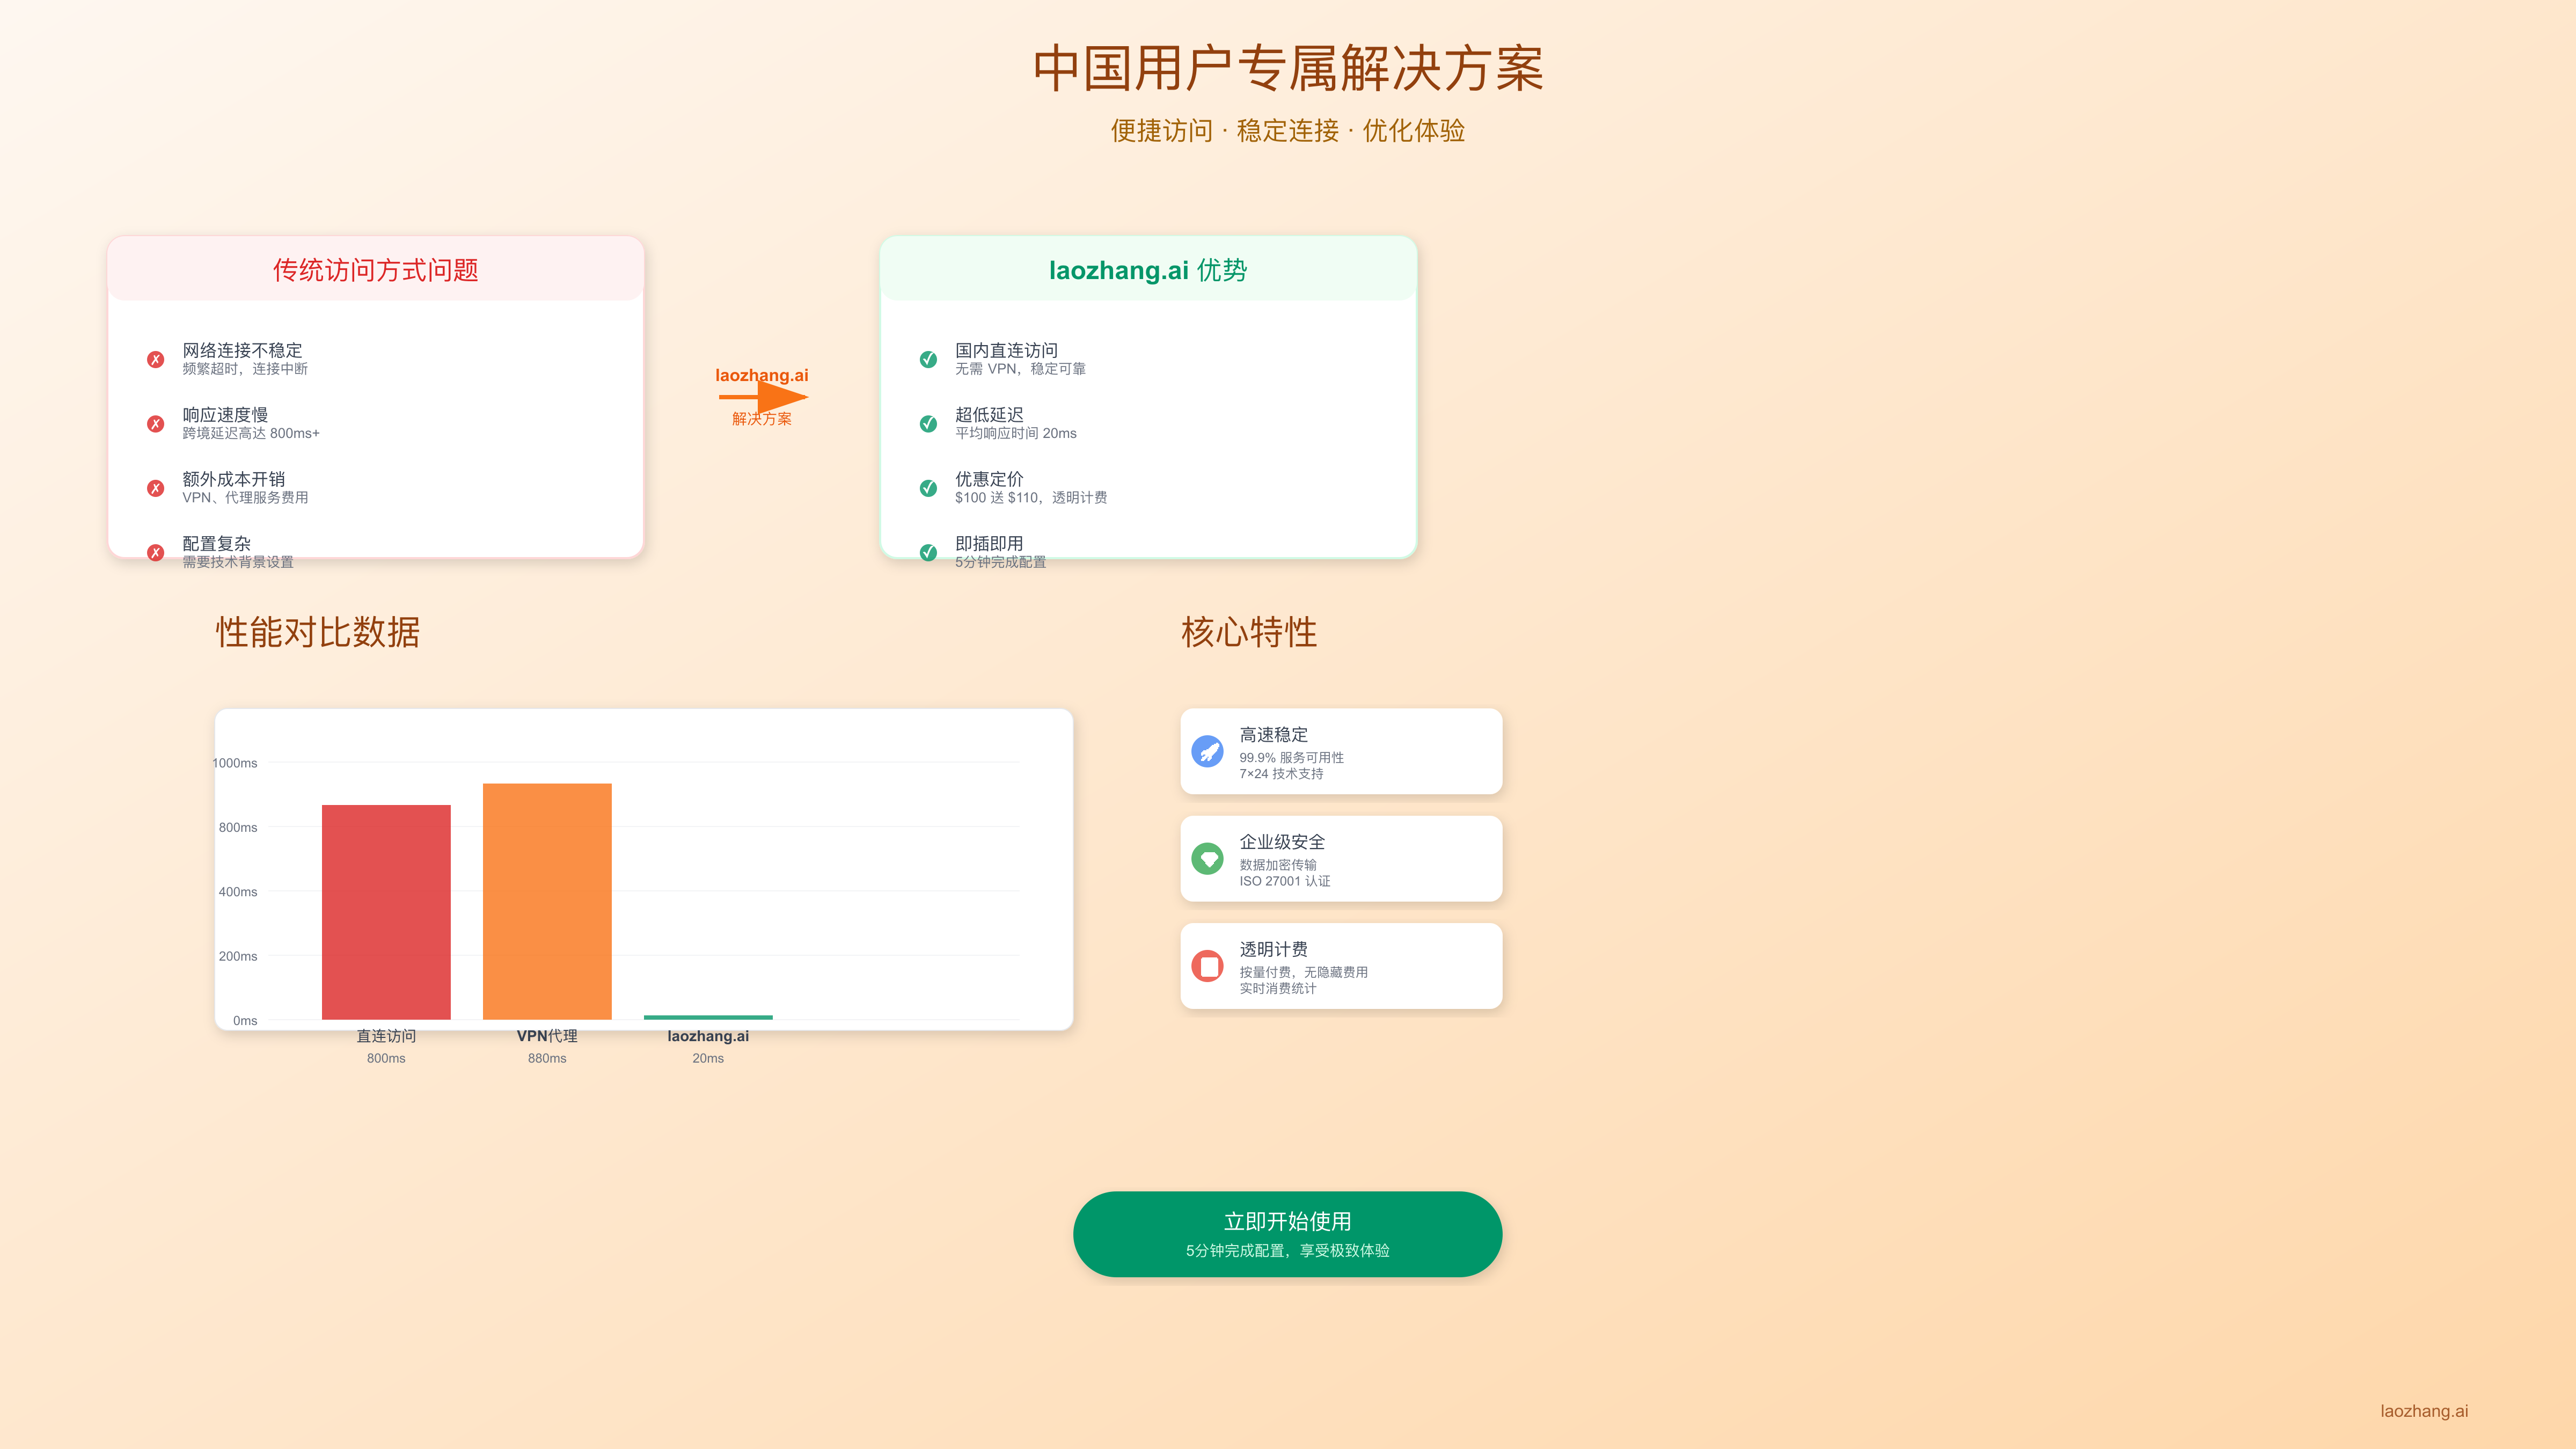
Task: Click the 国内直连访问 advantage title
Action: 1006,350
